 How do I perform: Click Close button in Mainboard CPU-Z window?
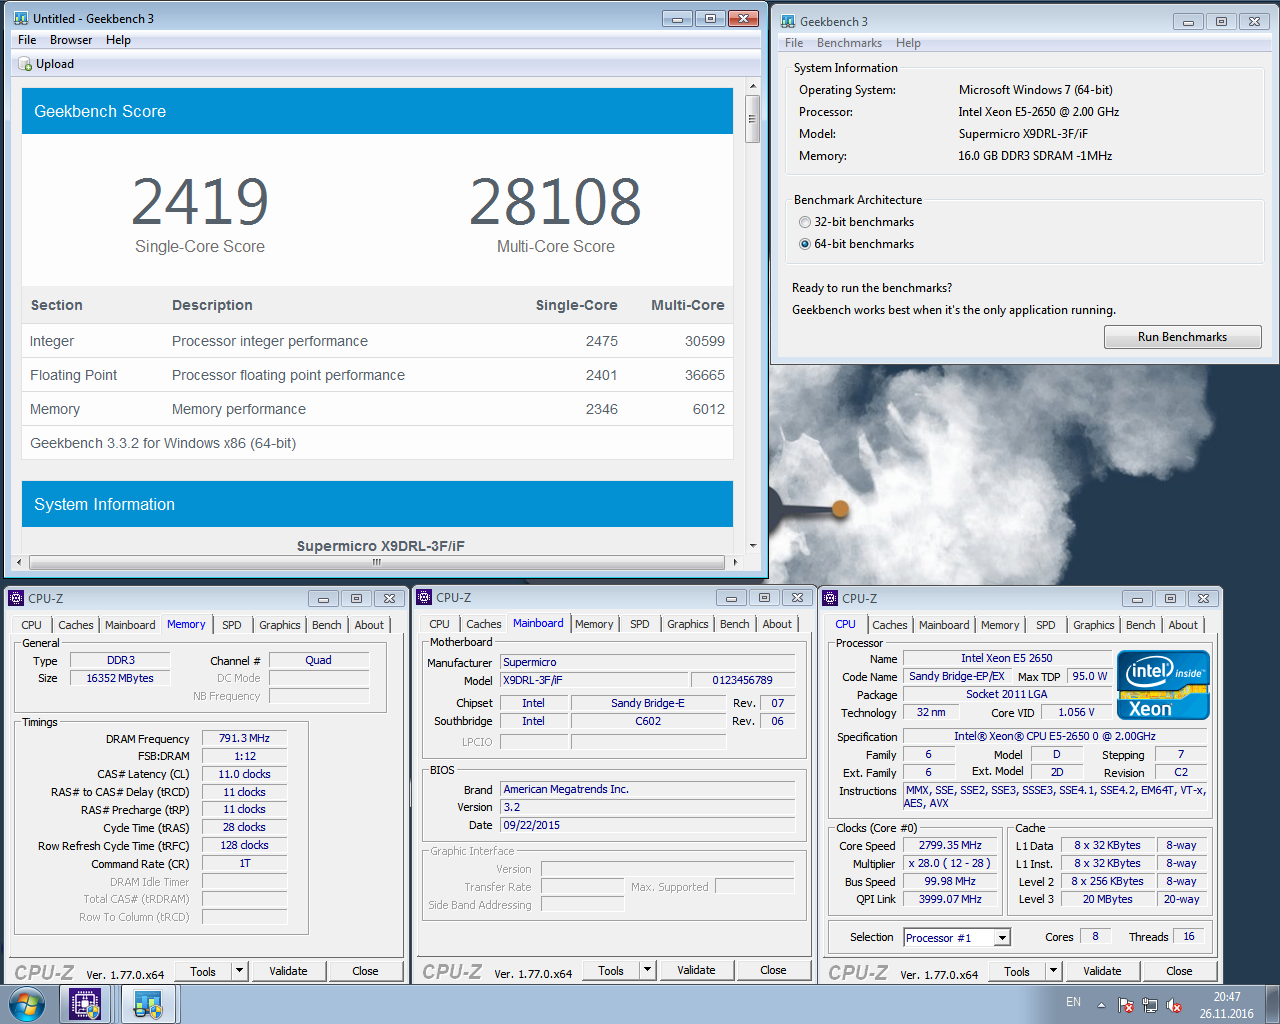[773, 970]
